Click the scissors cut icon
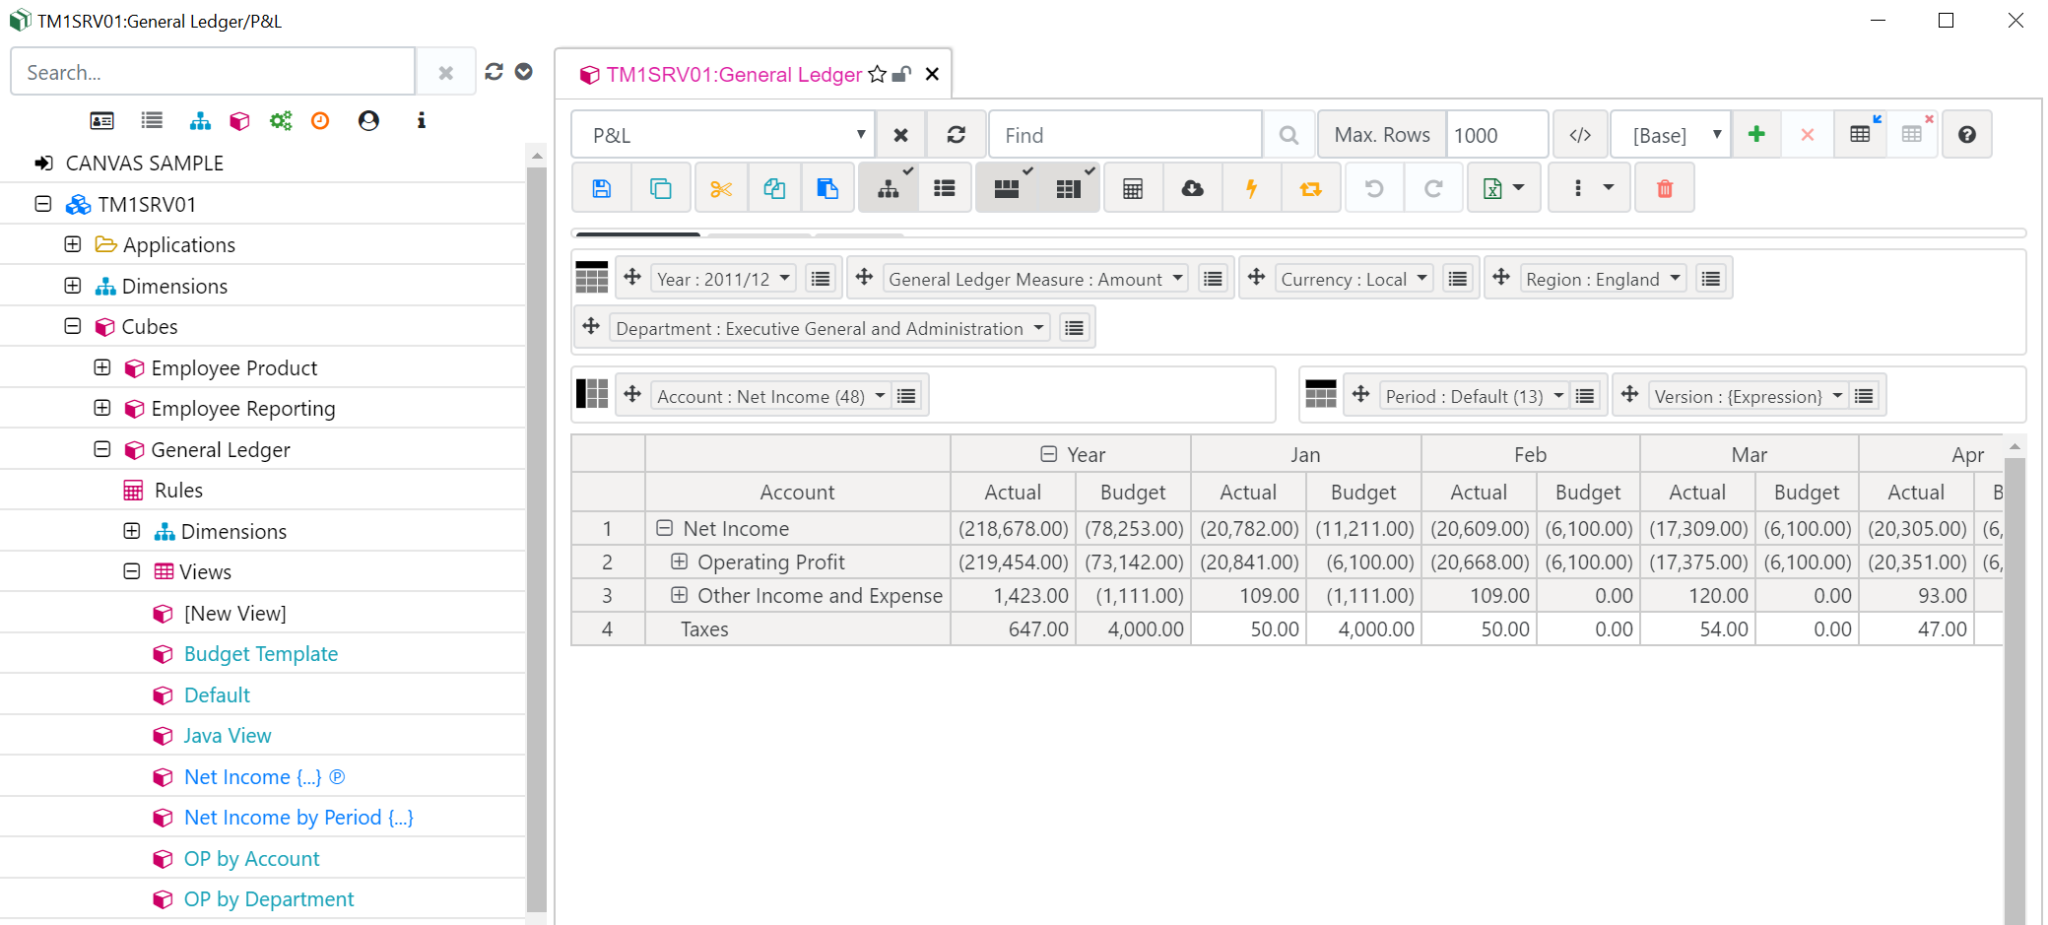The image size is (2048, 925). (x=720, y=189)
